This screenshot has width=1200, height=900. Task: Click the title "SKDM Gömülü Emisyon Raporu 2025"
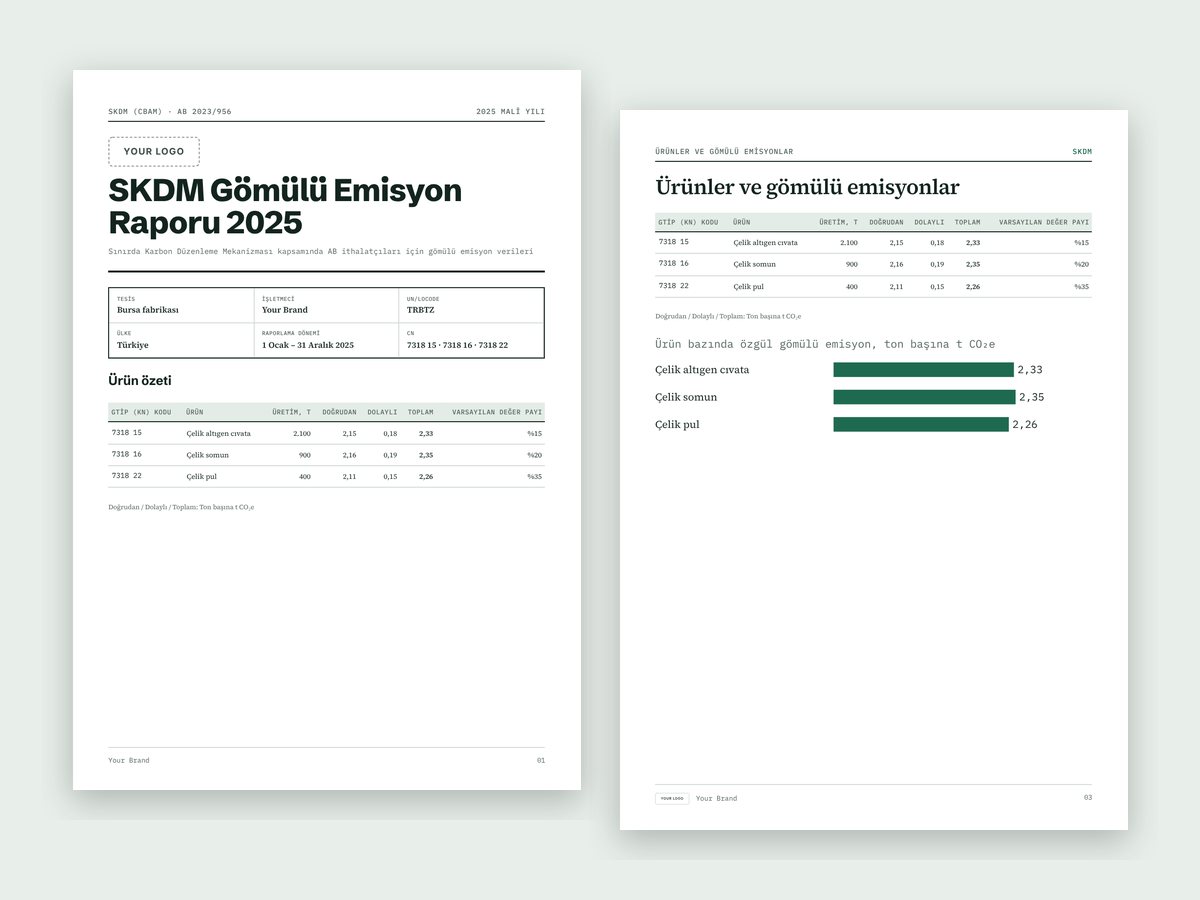click(x=285, y=206)
